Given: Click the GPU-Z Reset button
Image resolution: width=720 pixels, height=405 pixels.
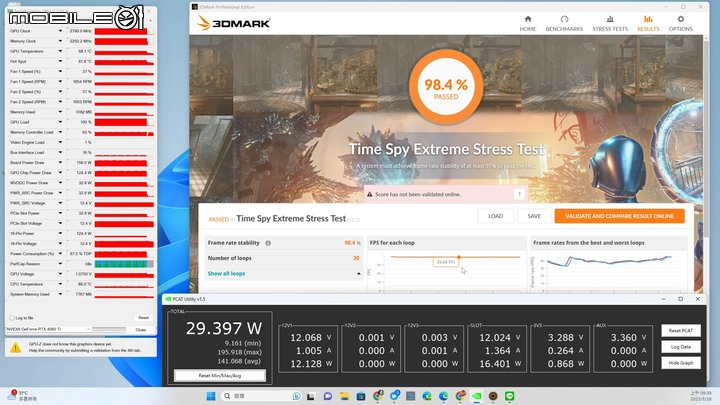Looking at the screenshot, I should 143,318.
